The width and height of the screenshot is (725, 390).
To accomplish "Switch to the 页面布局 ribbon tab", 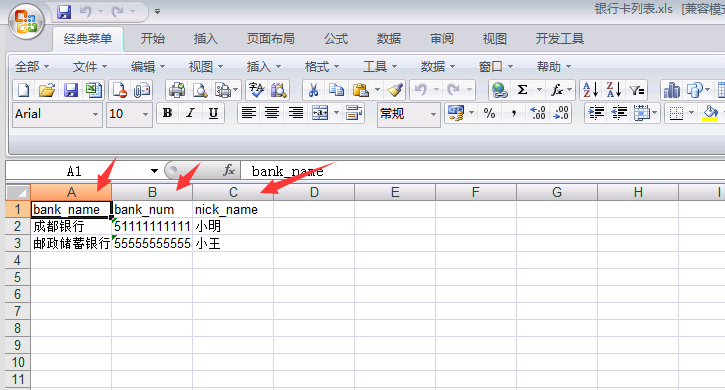I will click(270, 39).
